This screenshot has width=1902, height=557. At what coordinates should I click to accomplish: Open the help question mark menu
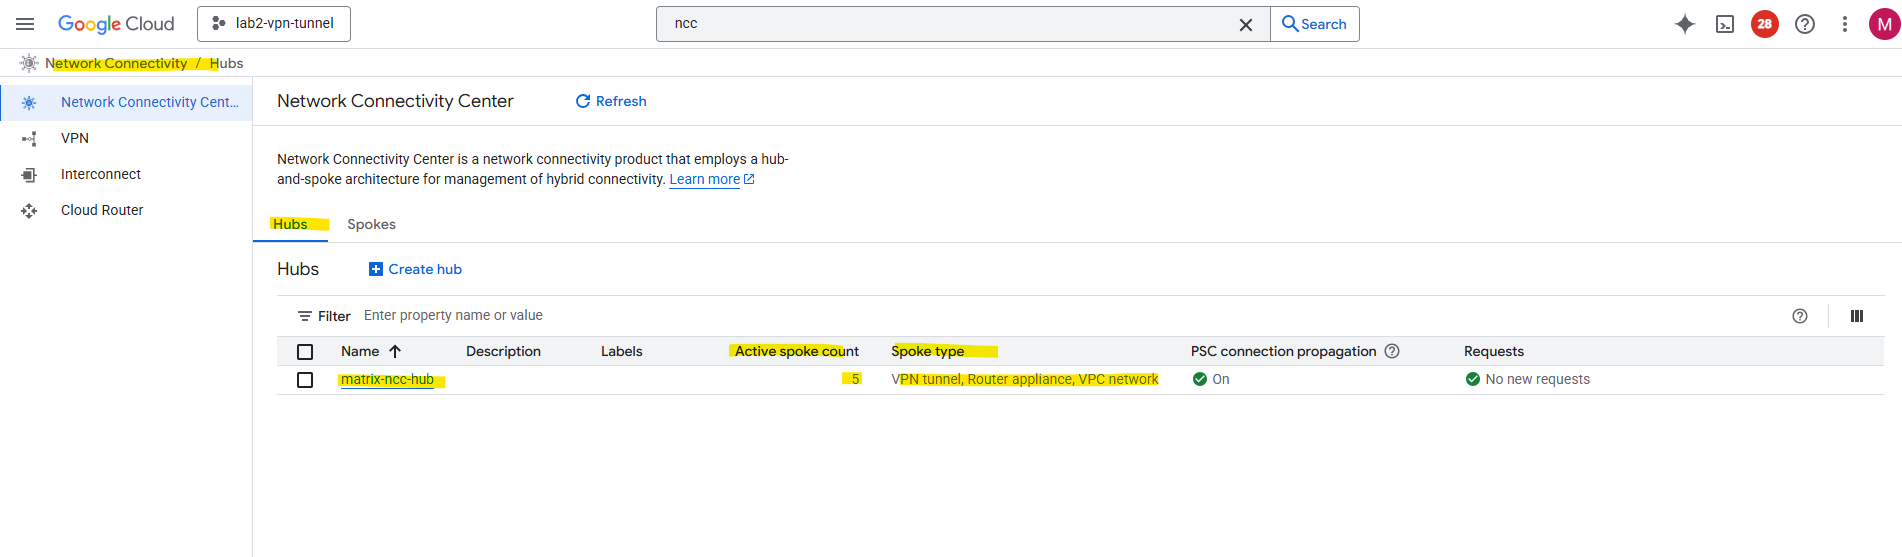(x=1805, y=24)
